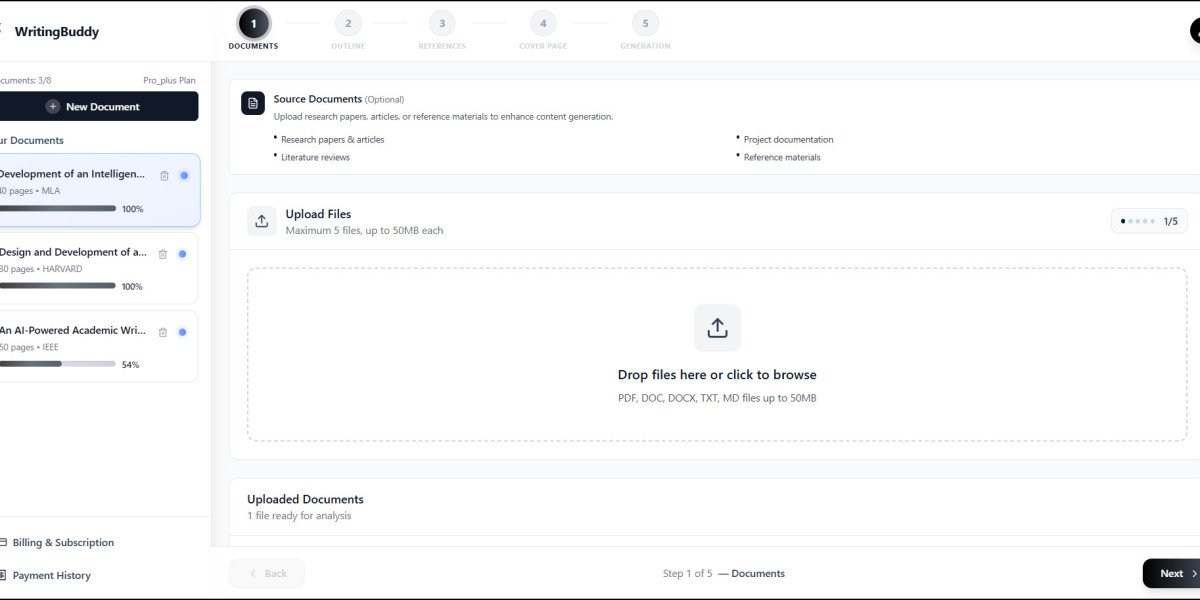Screen dimensions: 1200x600
Task: Go to step 2 Outline
Action: coord(348,23)
